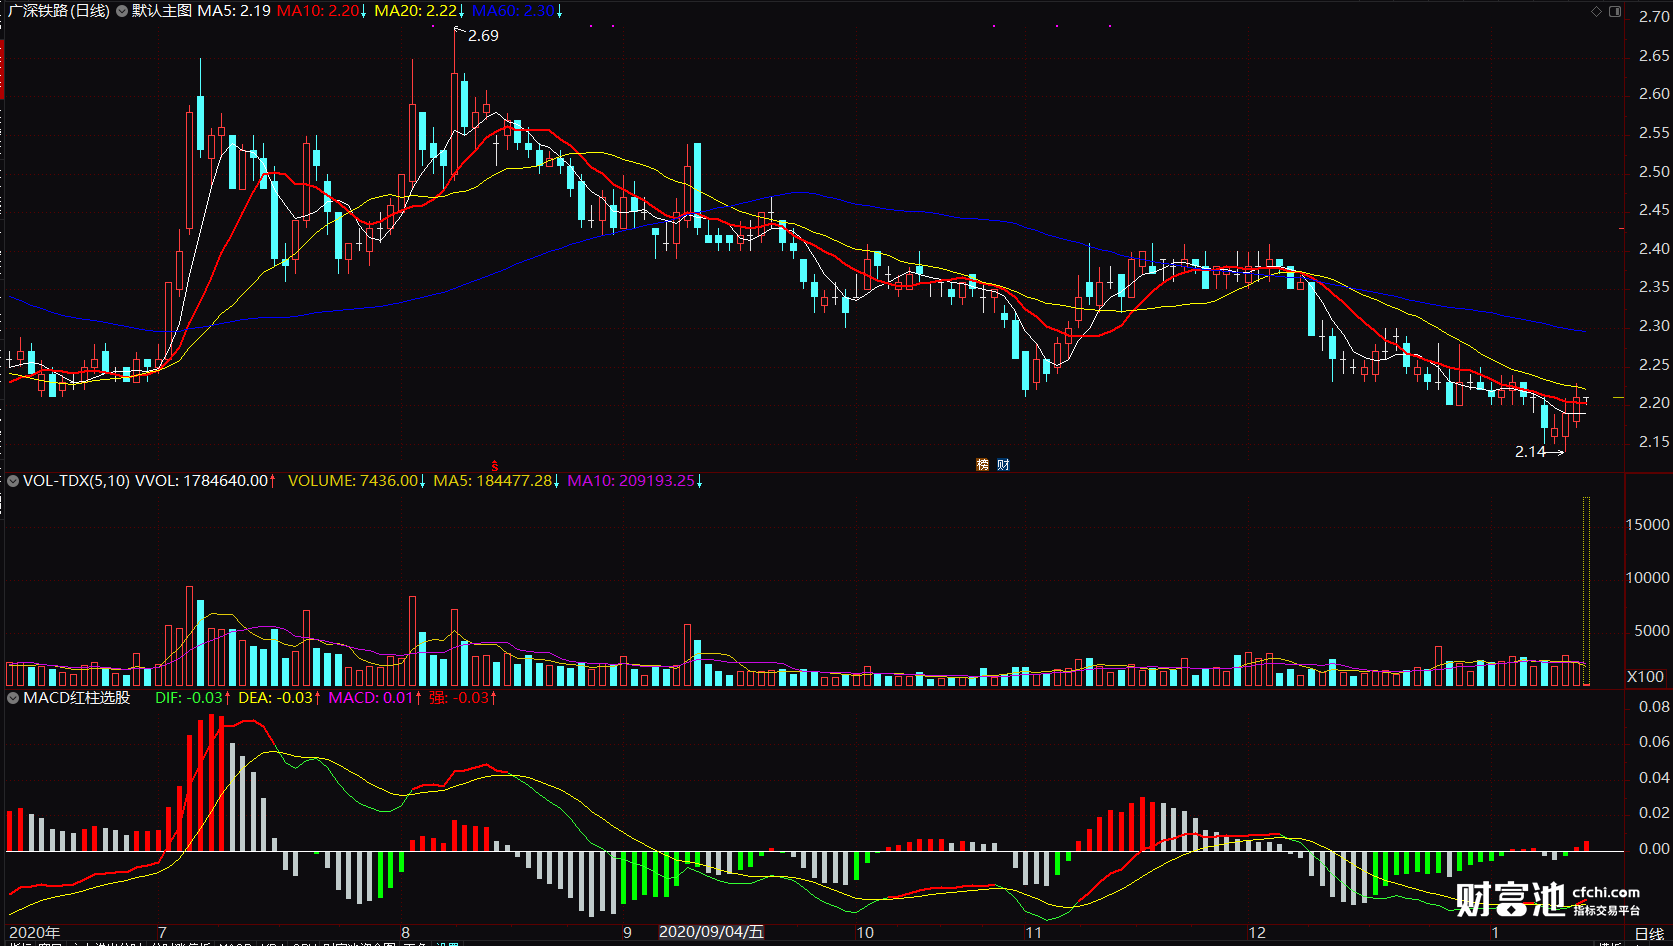Select the DIF: -0.03 value
This screenshot has width=1673, height=946.
[189, 698]
